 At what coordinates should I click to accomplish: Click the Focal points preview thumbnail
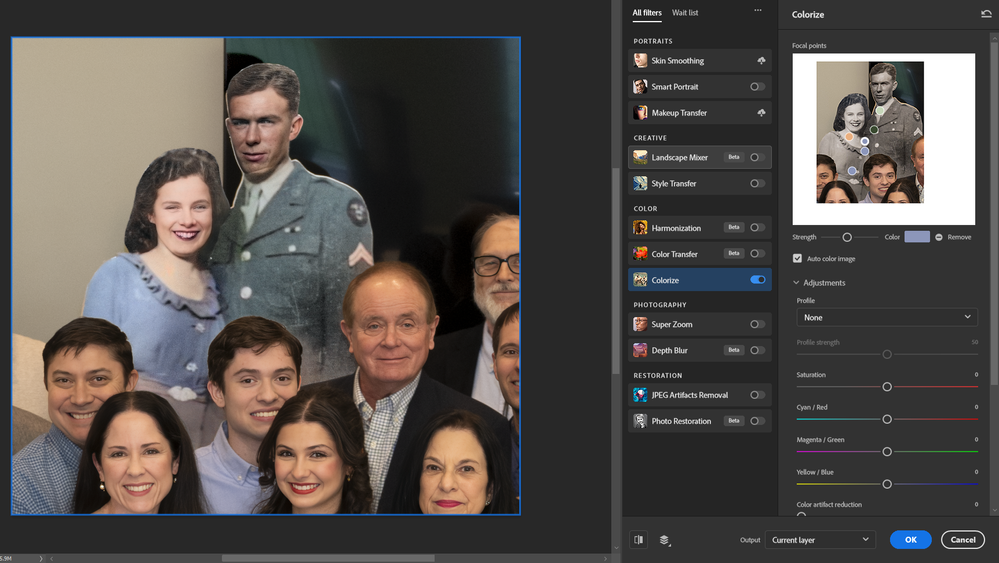[883, 139]
